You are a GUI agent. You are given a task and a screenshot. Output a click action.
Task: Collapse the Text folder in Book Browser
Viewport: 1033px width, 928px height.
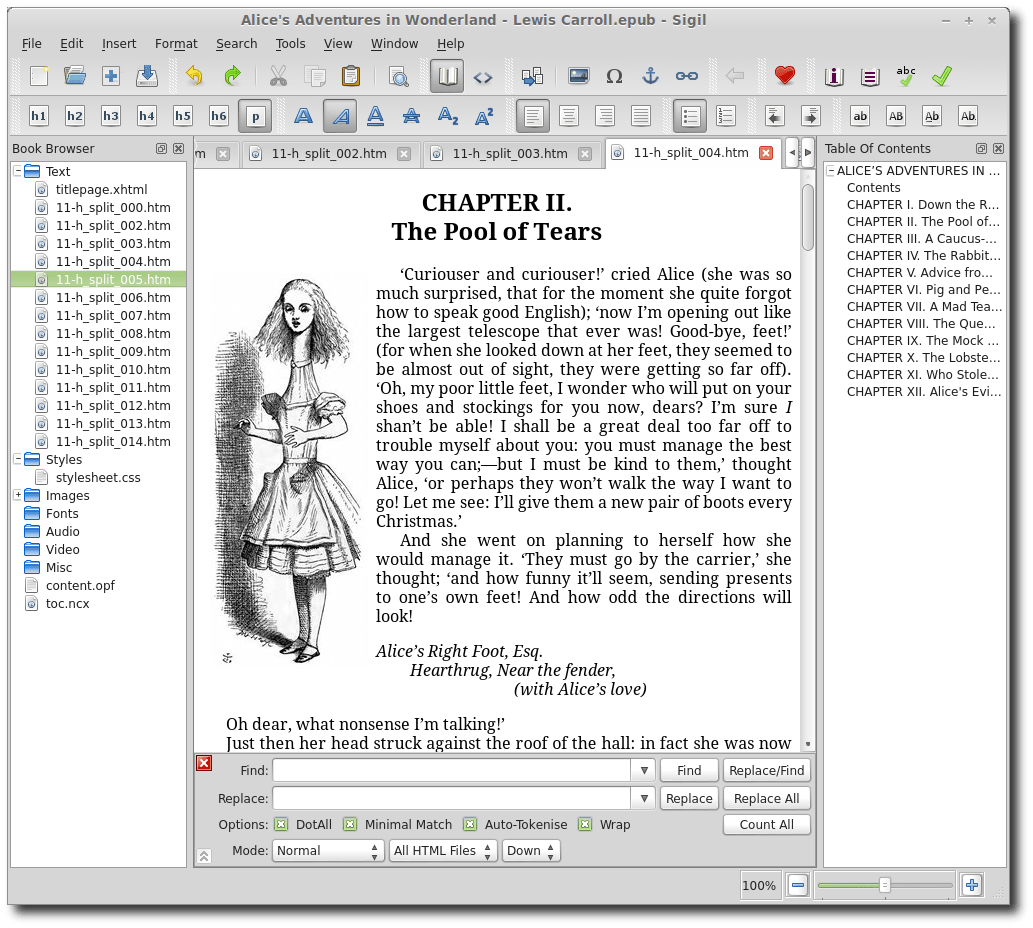(19, 172)
